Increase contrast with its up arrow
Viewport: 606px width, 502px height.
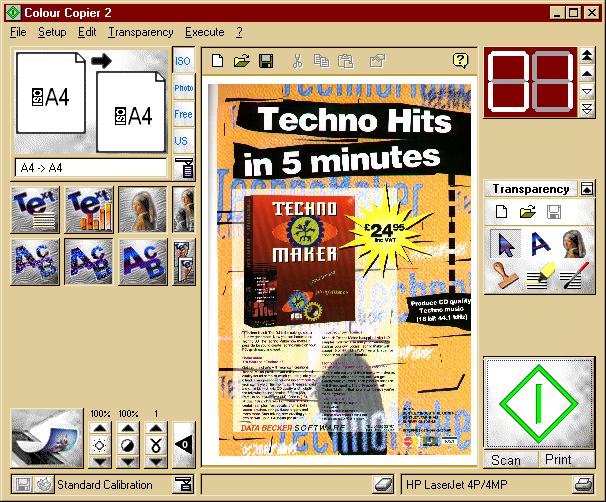click(x=128, y=428)
